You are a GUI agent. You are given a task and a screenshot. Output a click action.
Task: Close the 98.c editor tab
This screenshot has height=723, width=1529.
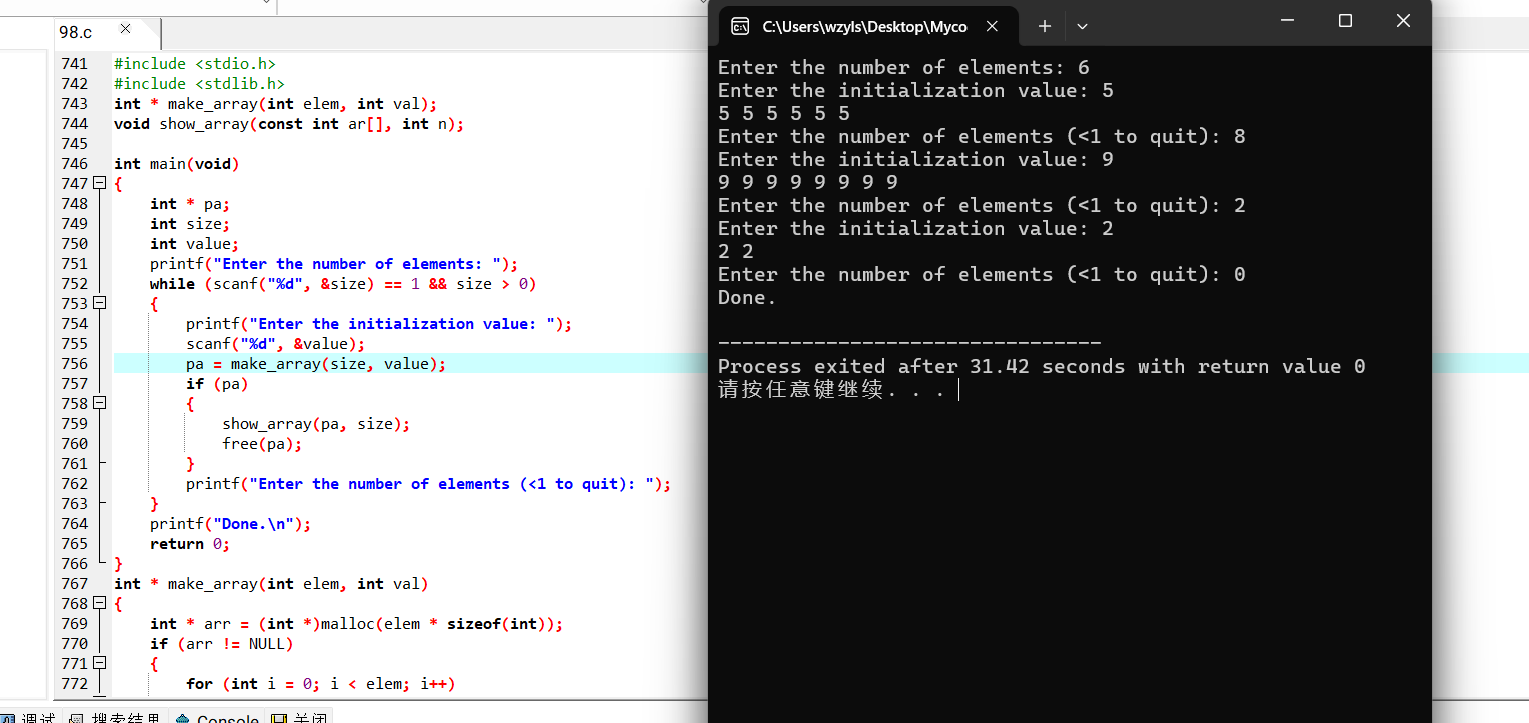125,29
